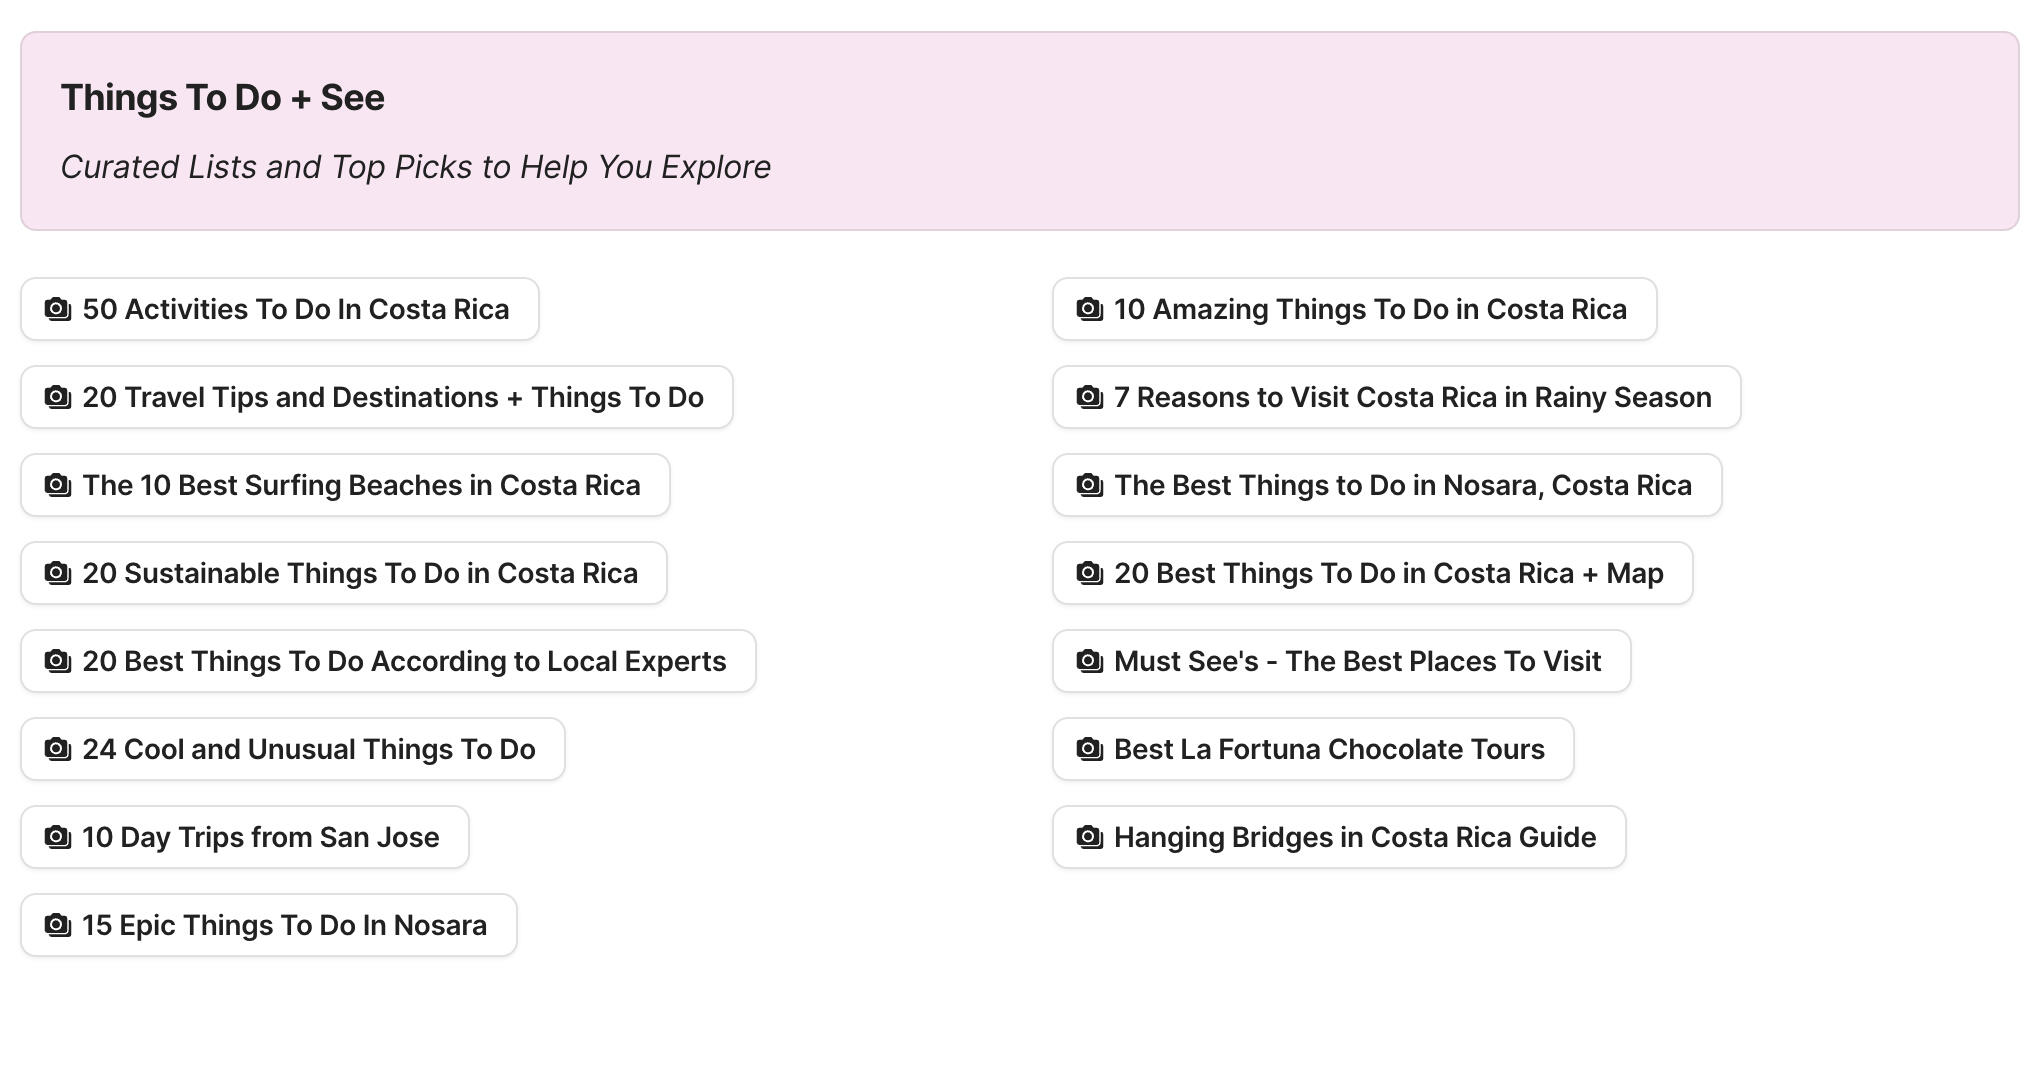Image resolution: width=2036 pixels, height=1078 pixels.
Task: Click camera icon next to Must See's
Action: point(1090,661)
